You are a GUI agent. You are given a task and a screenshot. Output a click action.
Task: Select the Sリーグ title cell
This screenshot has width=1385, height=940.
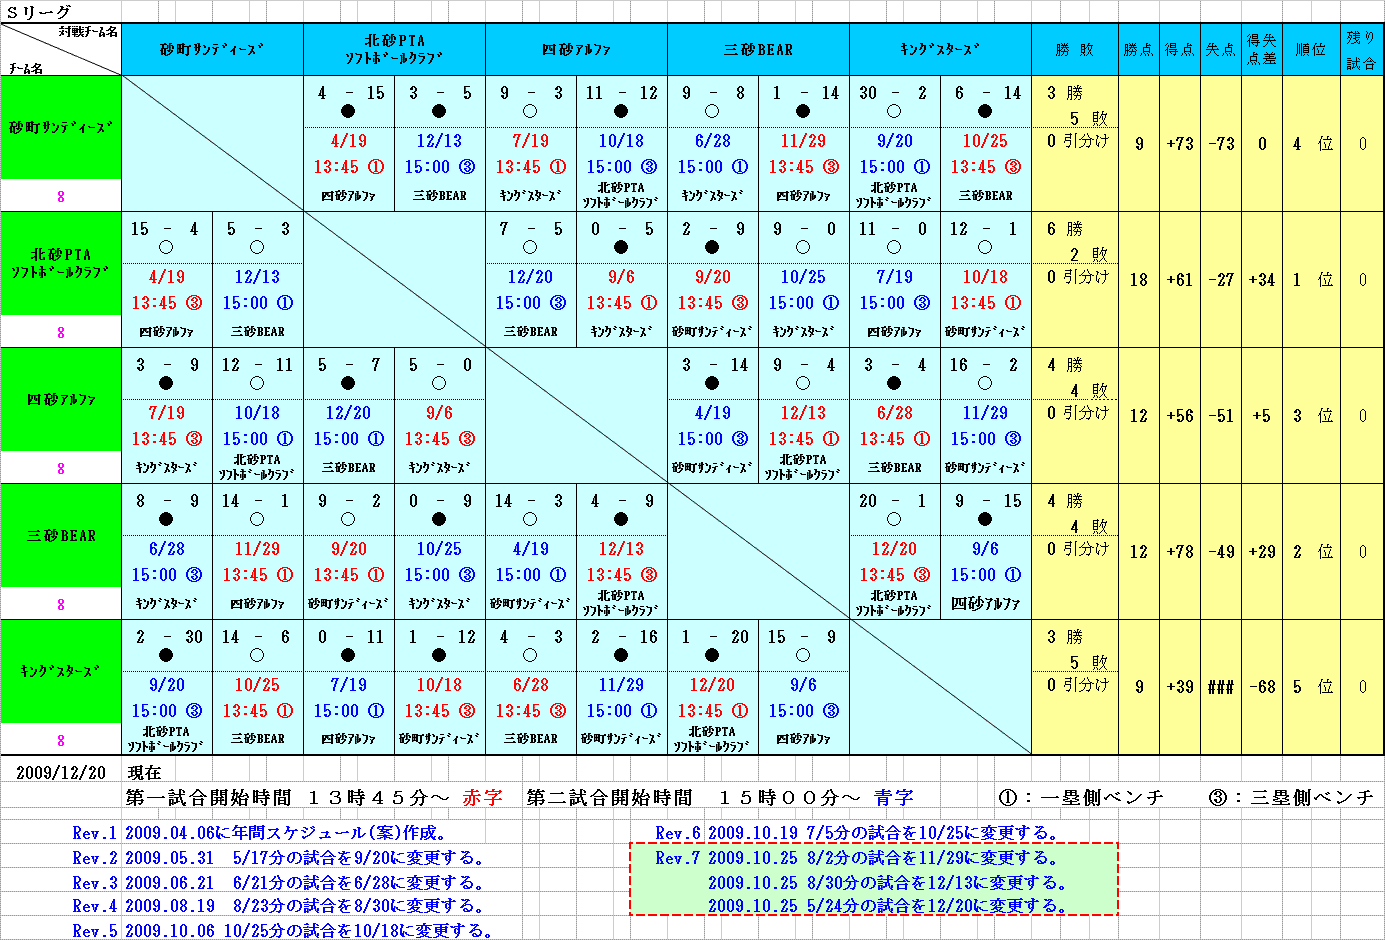pos(39,12)
